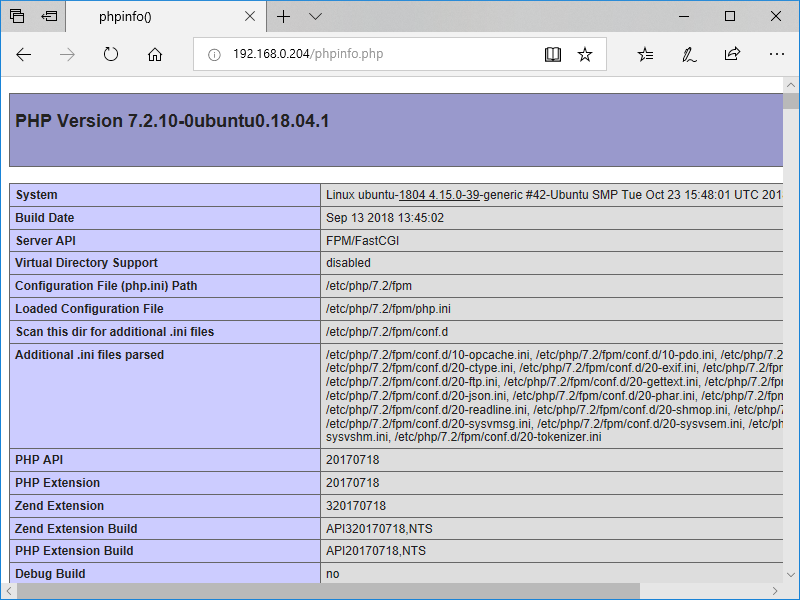The height and width of the screenshot is (600, 800).
Task: Click the 320170718 value
Action: click(x=356, y=506)
